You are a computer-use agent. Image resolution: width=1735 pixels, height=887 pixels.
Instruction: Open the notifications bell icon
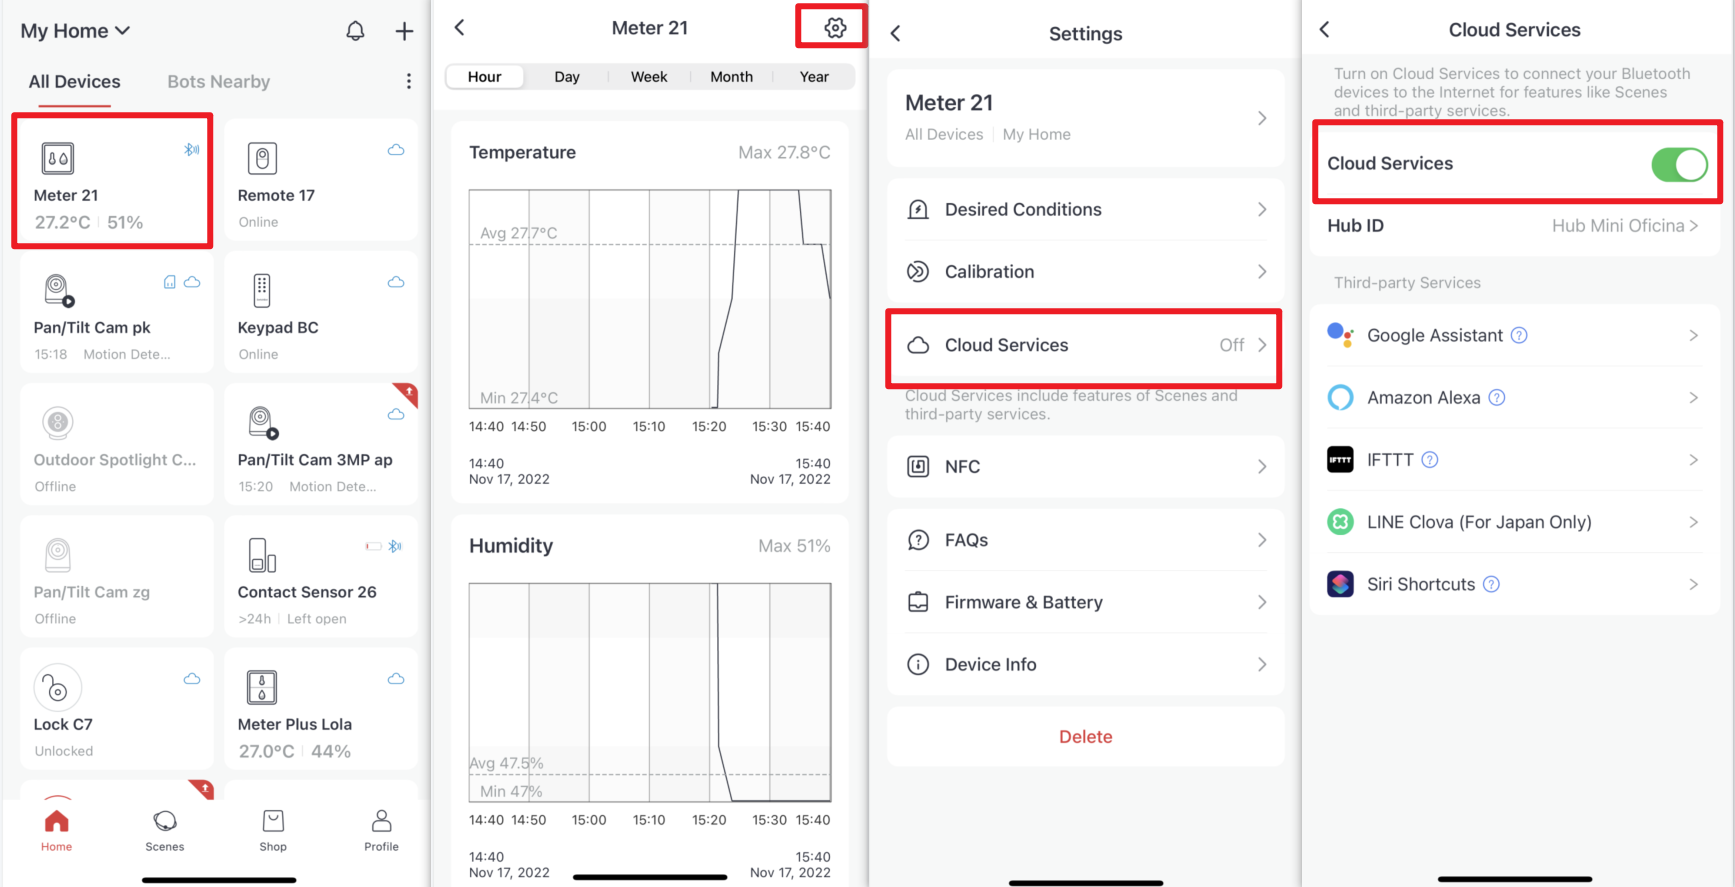click(355, 31)
